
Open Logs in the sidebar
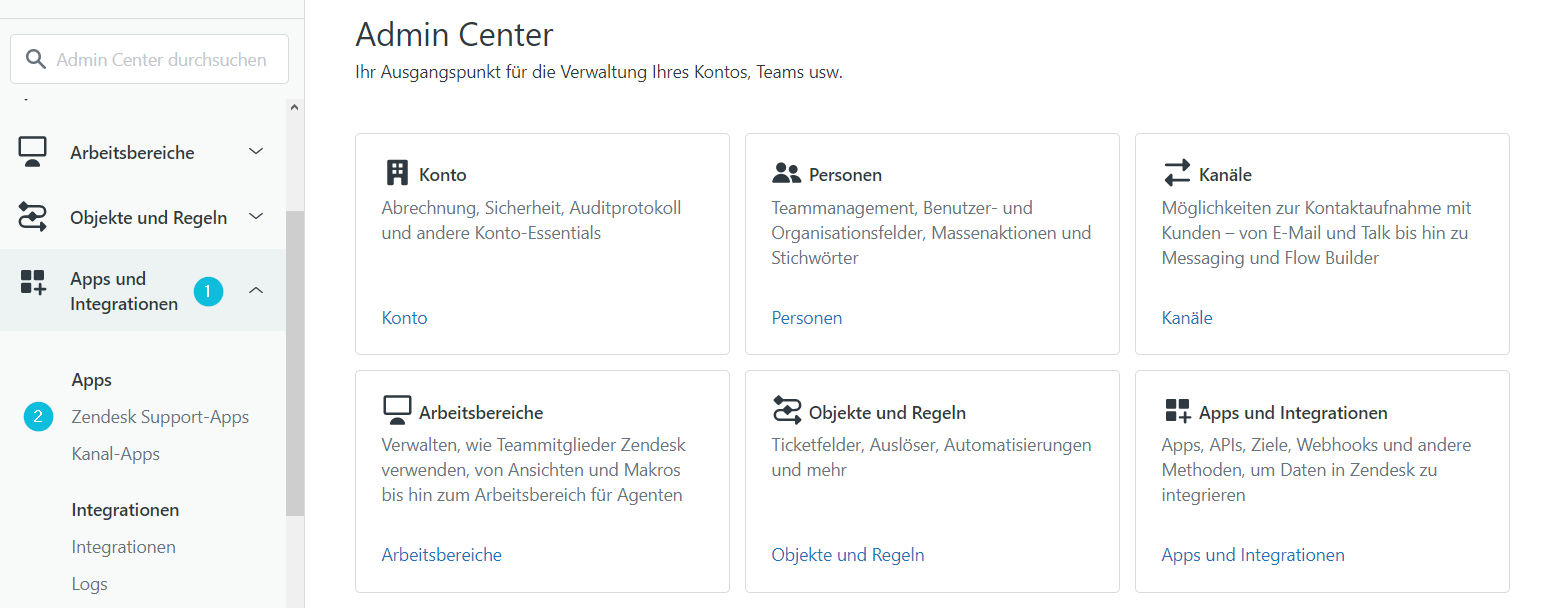[89, 584]
